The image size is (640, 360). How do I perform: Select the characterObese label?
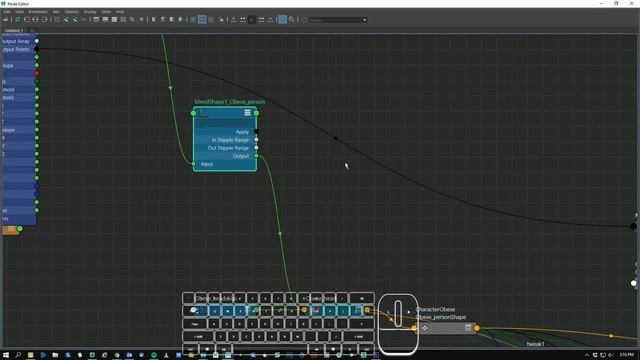click(436, 309)
